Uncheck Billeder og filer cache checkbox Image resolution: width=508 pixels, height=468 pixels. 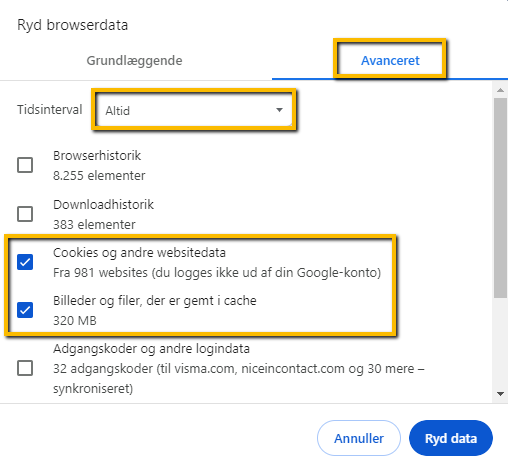(x=25, y=310)
